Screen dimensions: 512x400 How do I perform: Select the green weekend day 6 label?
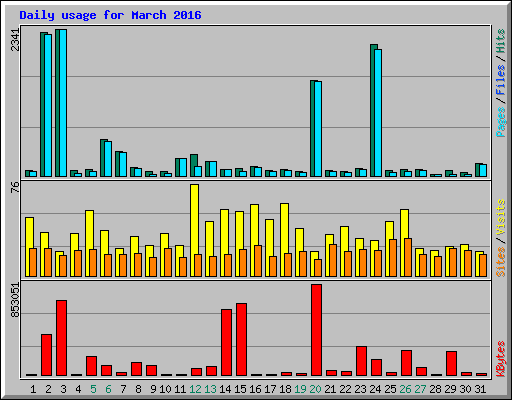(x=108, y=389)
